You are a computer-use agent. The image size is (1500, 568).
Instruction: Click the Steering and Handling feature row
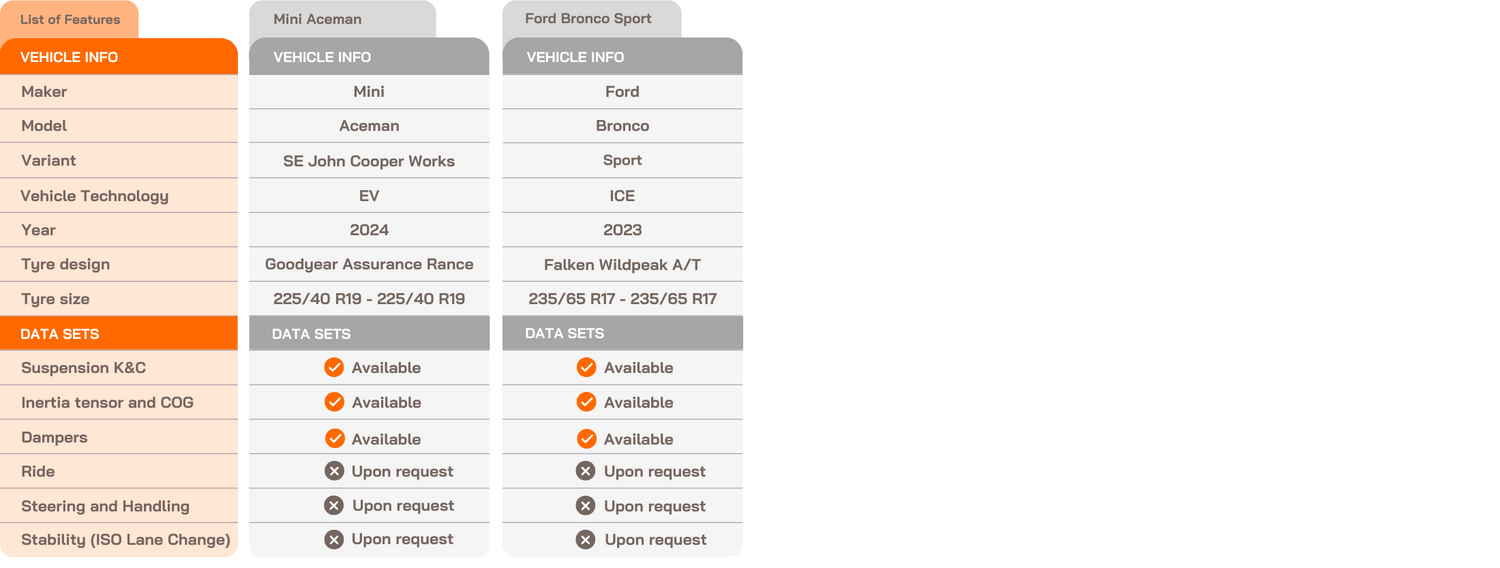(x=105, y=506)
